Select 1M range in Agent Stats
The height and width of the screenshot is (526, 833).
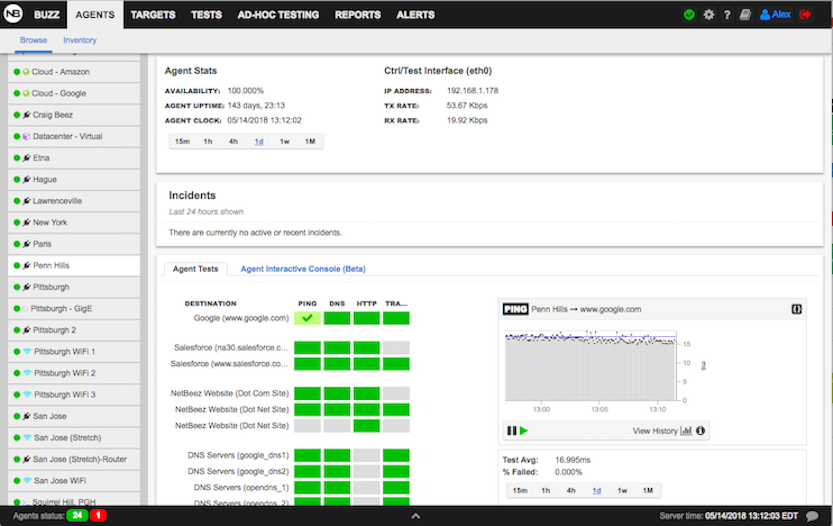click(310, 141)
